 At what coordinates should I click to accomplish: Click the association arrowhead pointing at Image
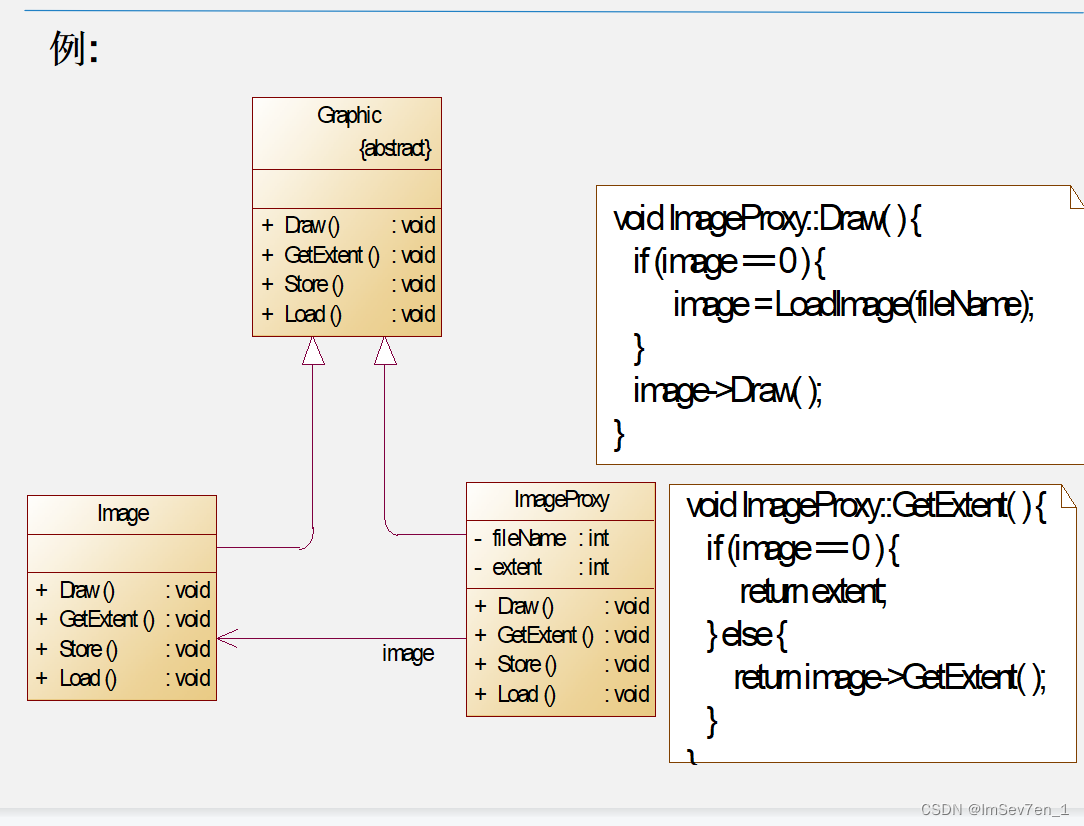click(227, 639)
